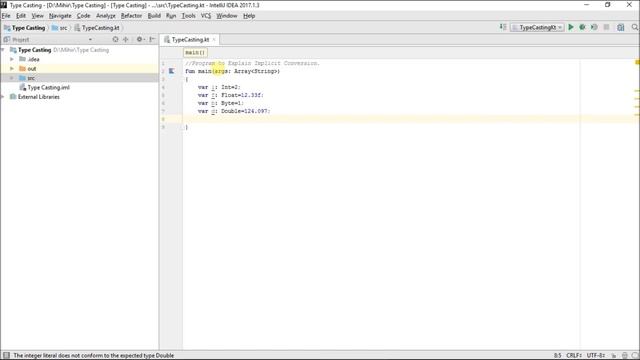This screenshot has width=640, height=360.
Task: Select Type Casting.iml file
Action: click(49, 87)
